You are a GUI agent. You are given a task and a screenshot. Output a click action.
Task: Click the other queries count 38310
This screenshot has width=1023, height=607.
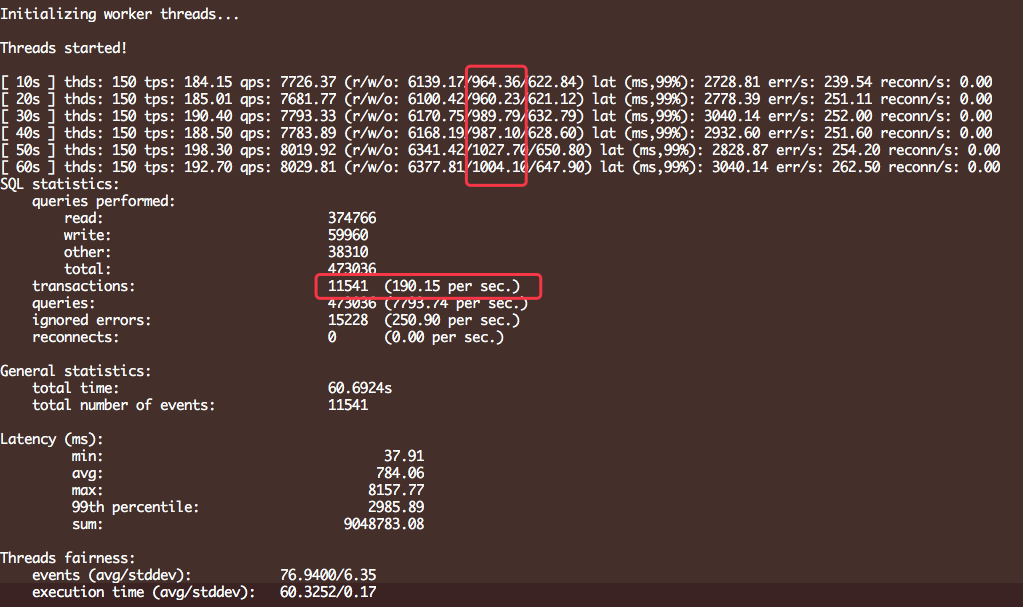(x=348, y=252)
